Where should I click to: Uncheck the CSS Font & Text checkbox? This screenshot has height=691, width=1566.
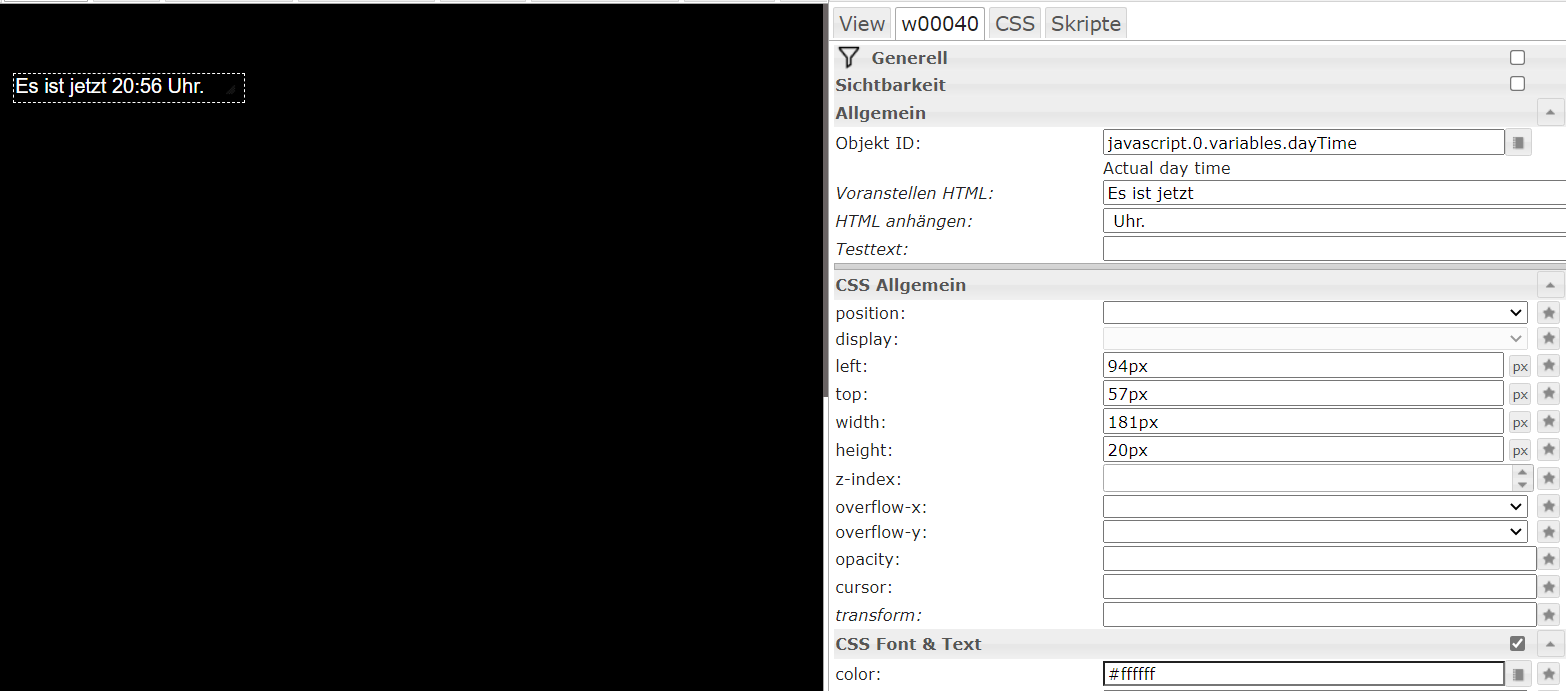pyautogui.click(x=1517, y=644)
